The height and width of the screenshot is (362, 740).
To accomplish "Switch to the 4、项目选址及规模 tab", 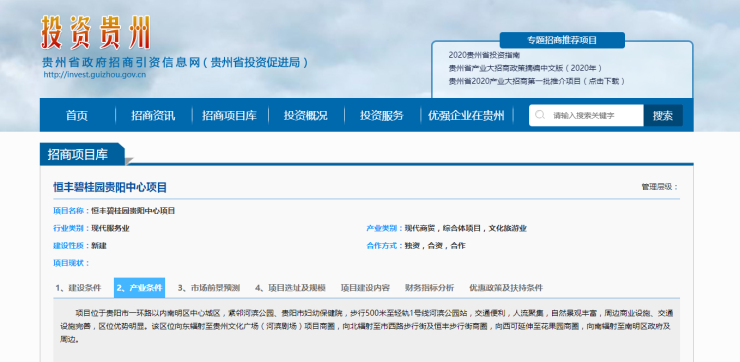I will 290,288.
